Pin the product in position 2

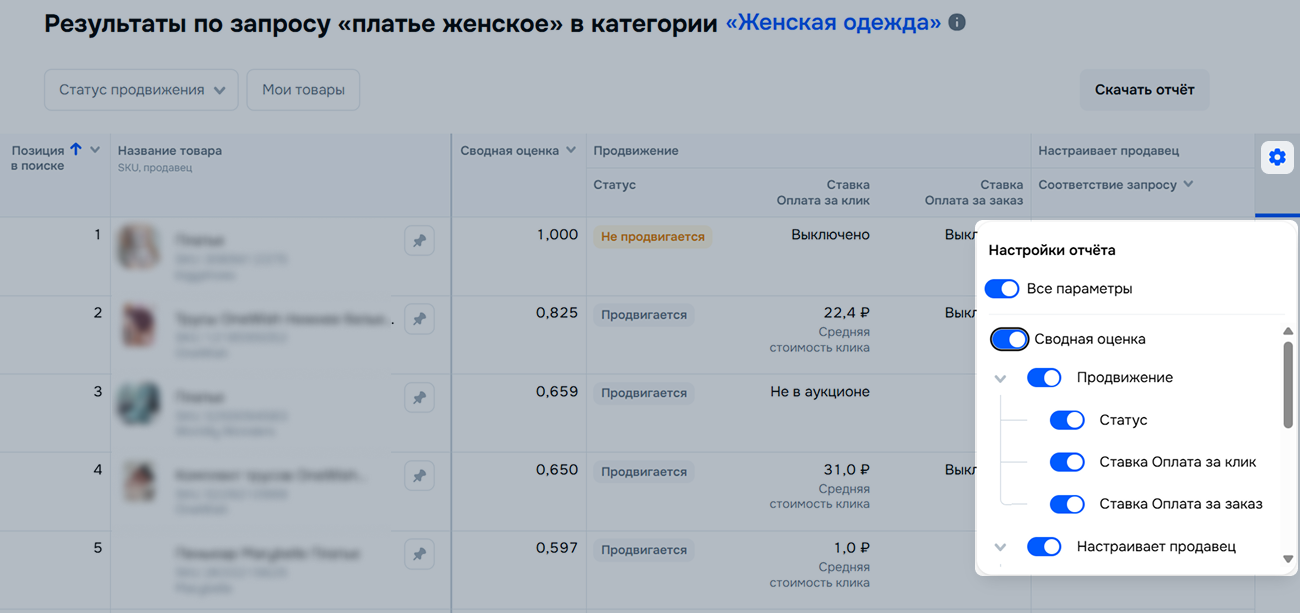[419, 319]
